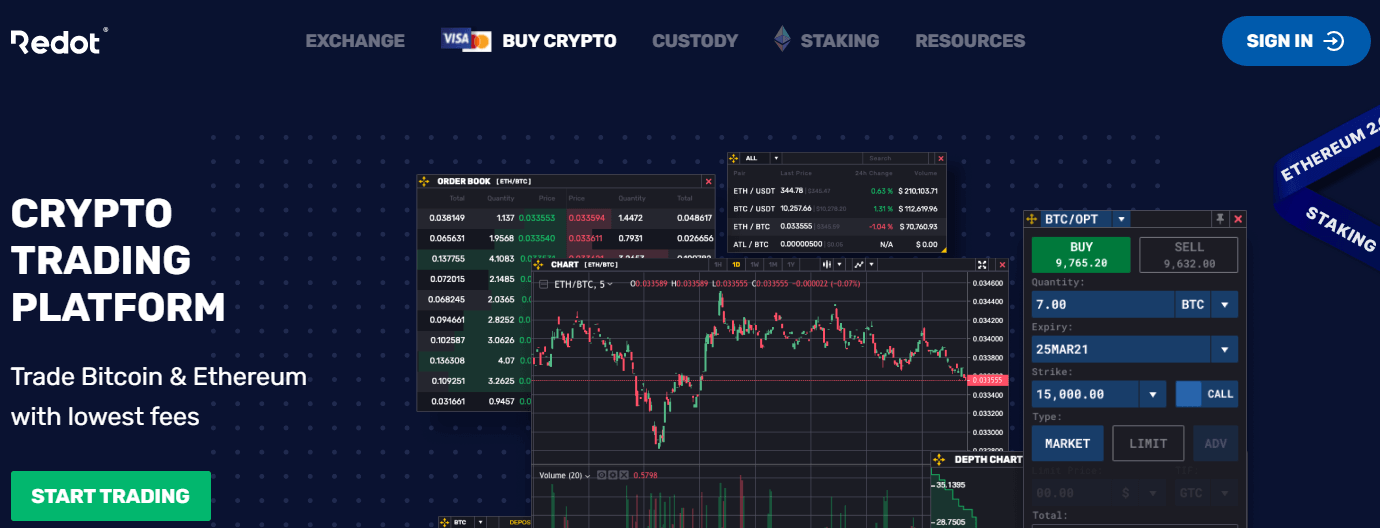Open the RESOURCES menu item
This screenshot has height=528, width=1380.
point(970,41)
